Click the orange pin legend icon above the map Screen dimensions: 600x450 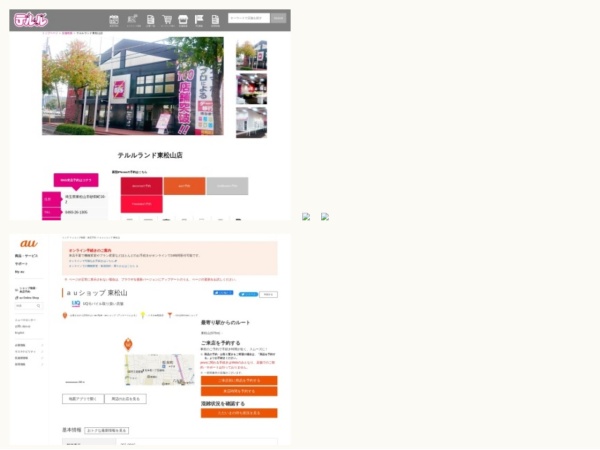pyautogui.click(x=65, y=315)
